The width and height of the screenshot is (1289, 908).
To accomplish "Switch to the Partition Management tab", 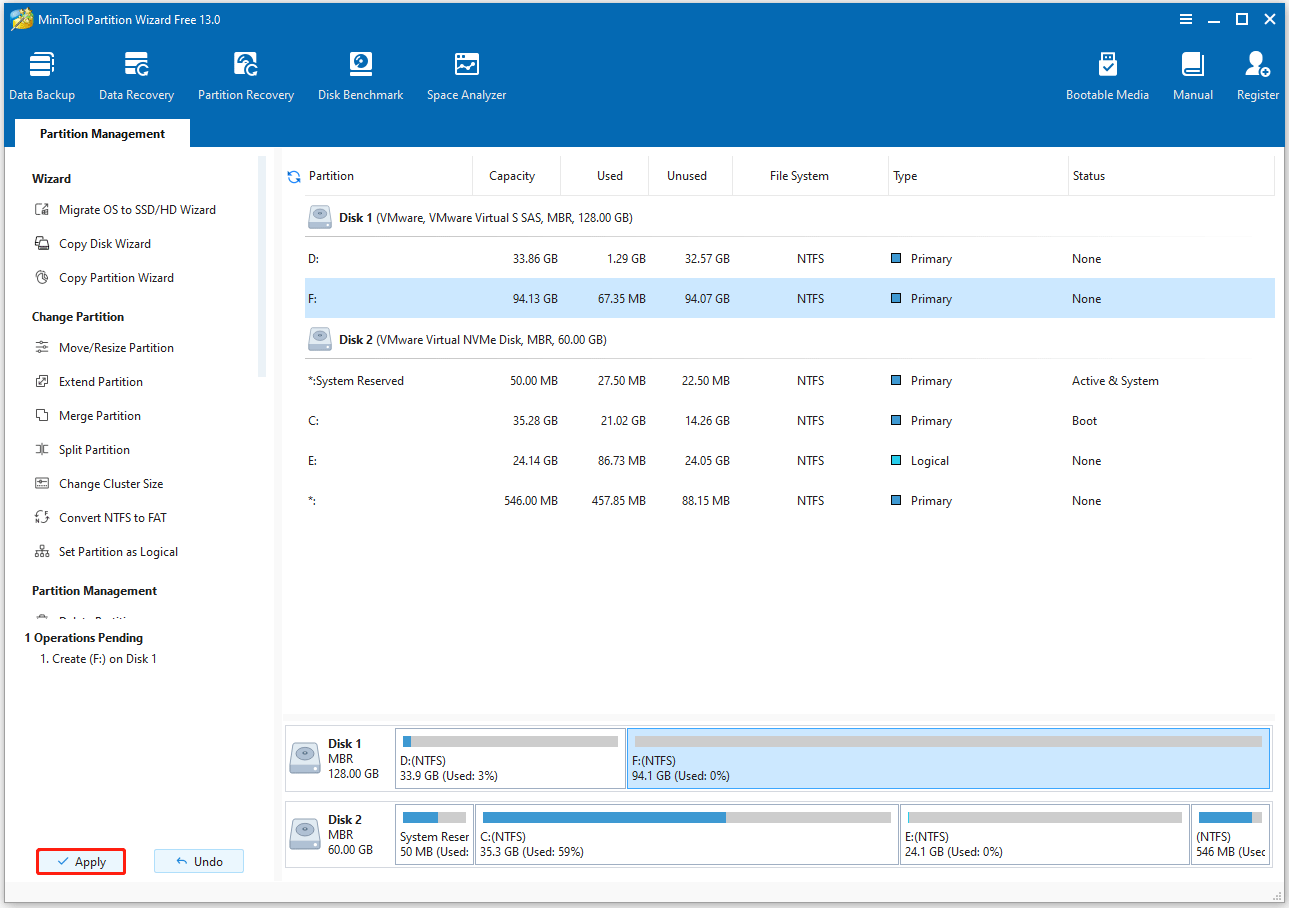I will pyautogui.click(x=101, y=132).
